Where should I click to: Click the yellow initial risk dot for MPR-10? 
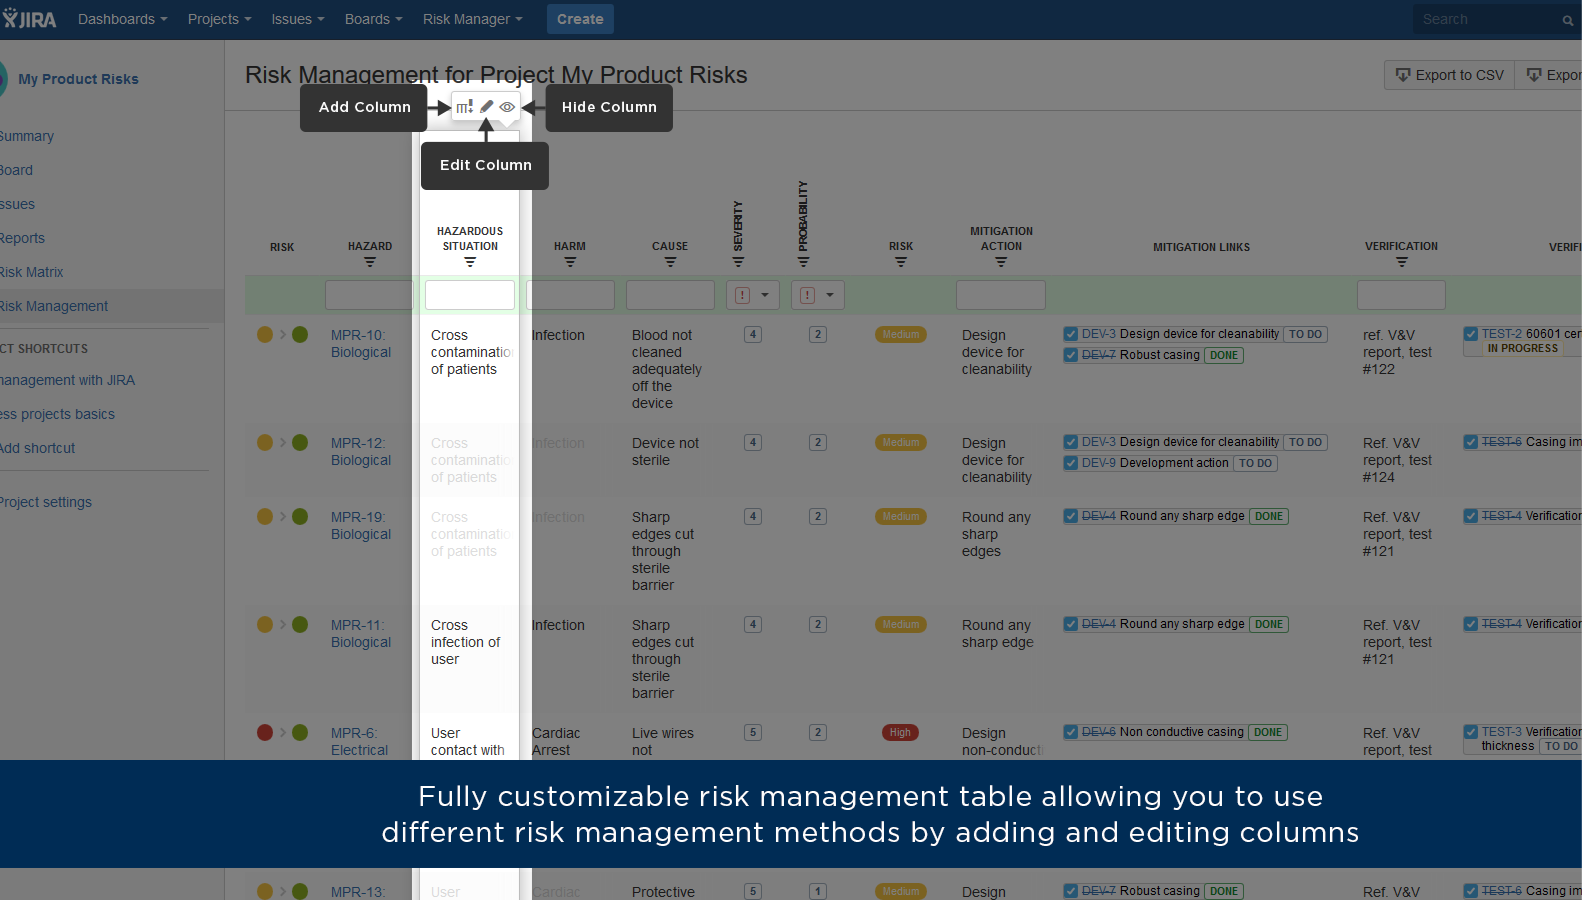(x=265, y=335)
